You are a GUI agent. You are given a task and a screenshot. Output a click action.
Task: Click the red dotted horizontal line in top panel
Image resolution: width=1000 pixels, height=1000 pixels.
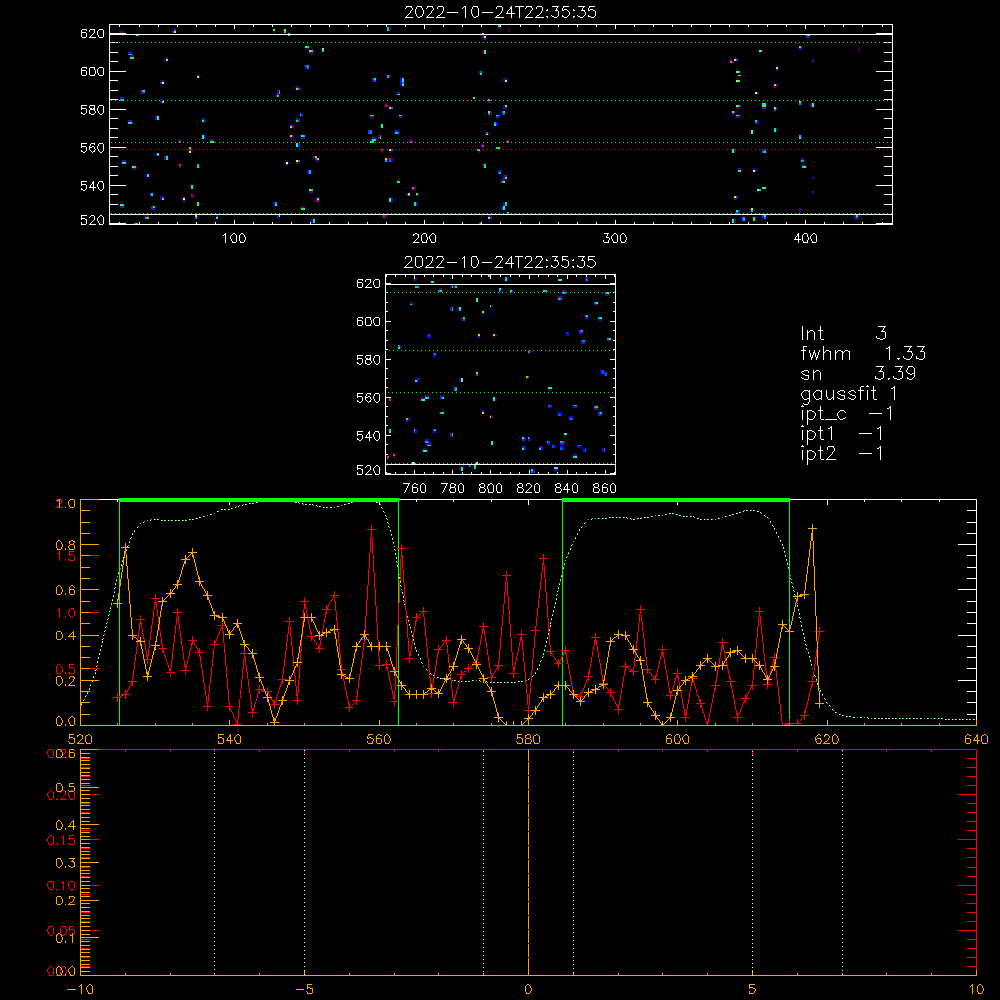501,150
